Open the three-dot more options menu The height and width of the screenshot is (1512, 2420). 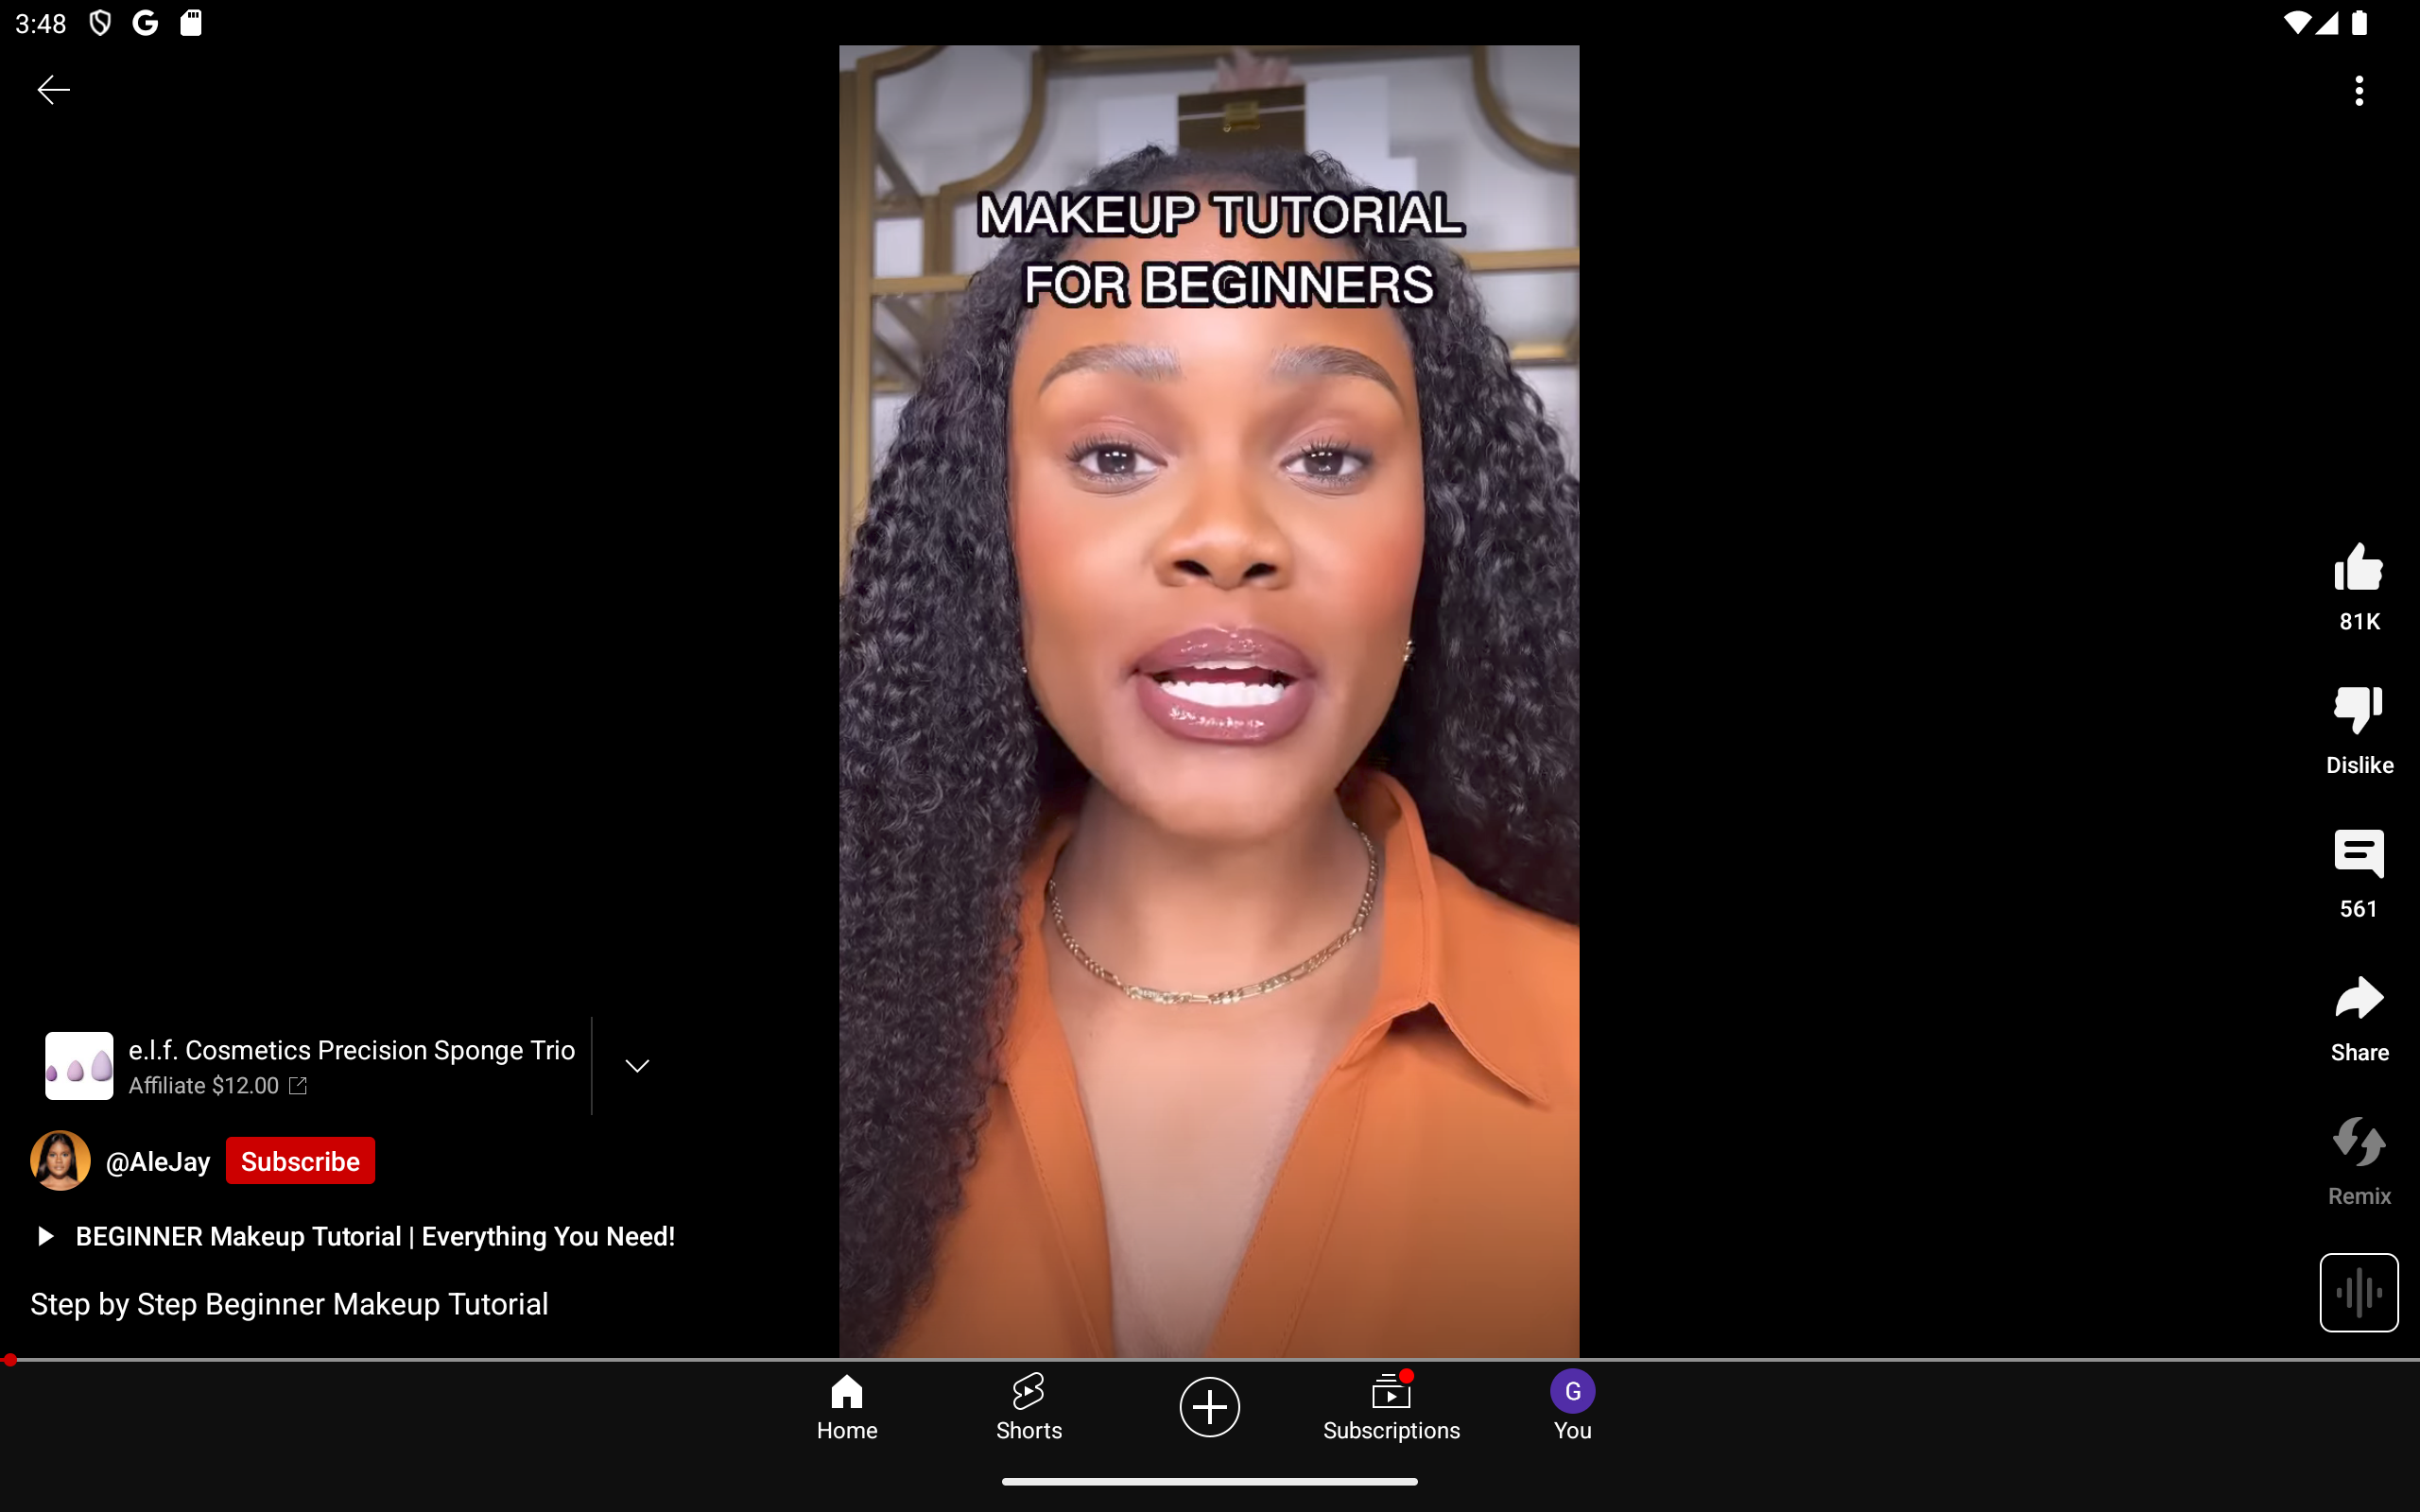(x=2359, y=91)
